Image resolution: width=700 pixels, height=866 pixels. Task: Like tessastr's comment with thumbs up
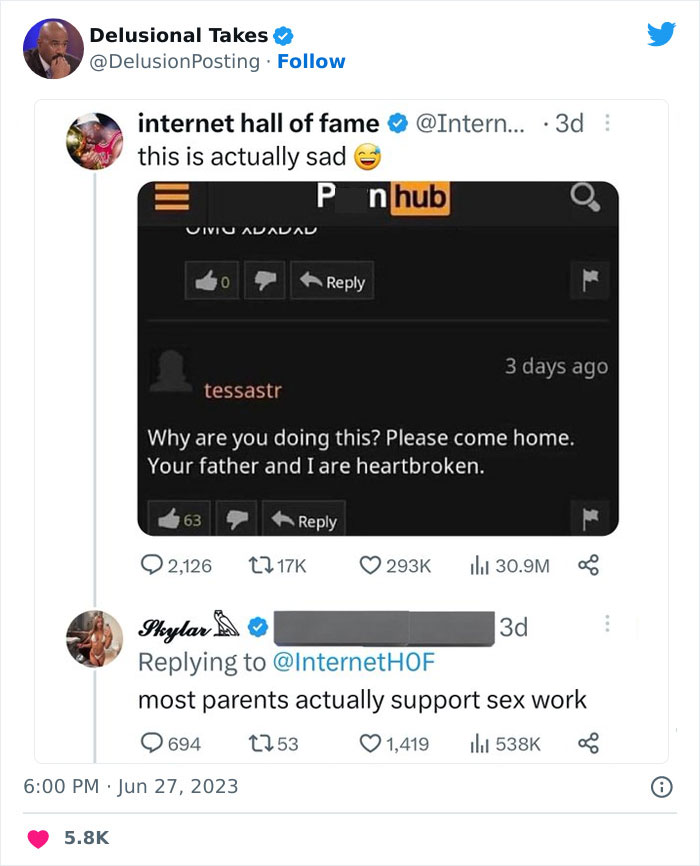click(171, 516)
